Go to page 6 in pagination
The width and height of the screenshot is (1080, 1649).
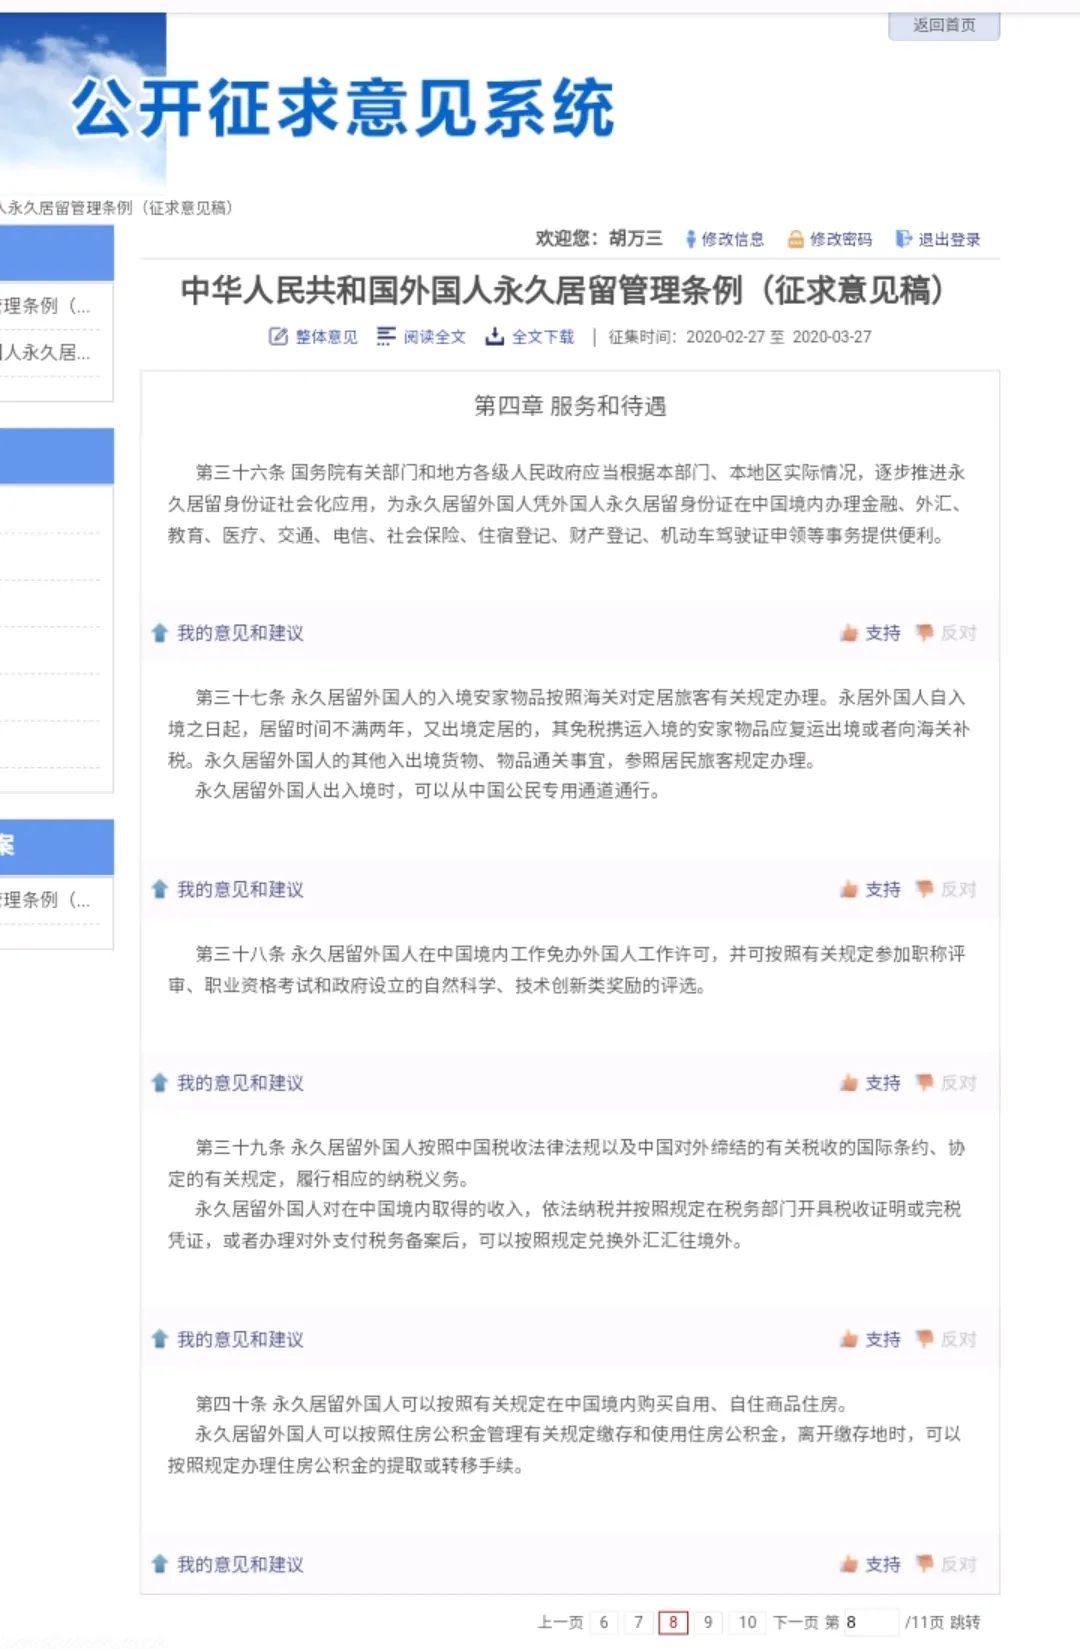click(604, 1622)
